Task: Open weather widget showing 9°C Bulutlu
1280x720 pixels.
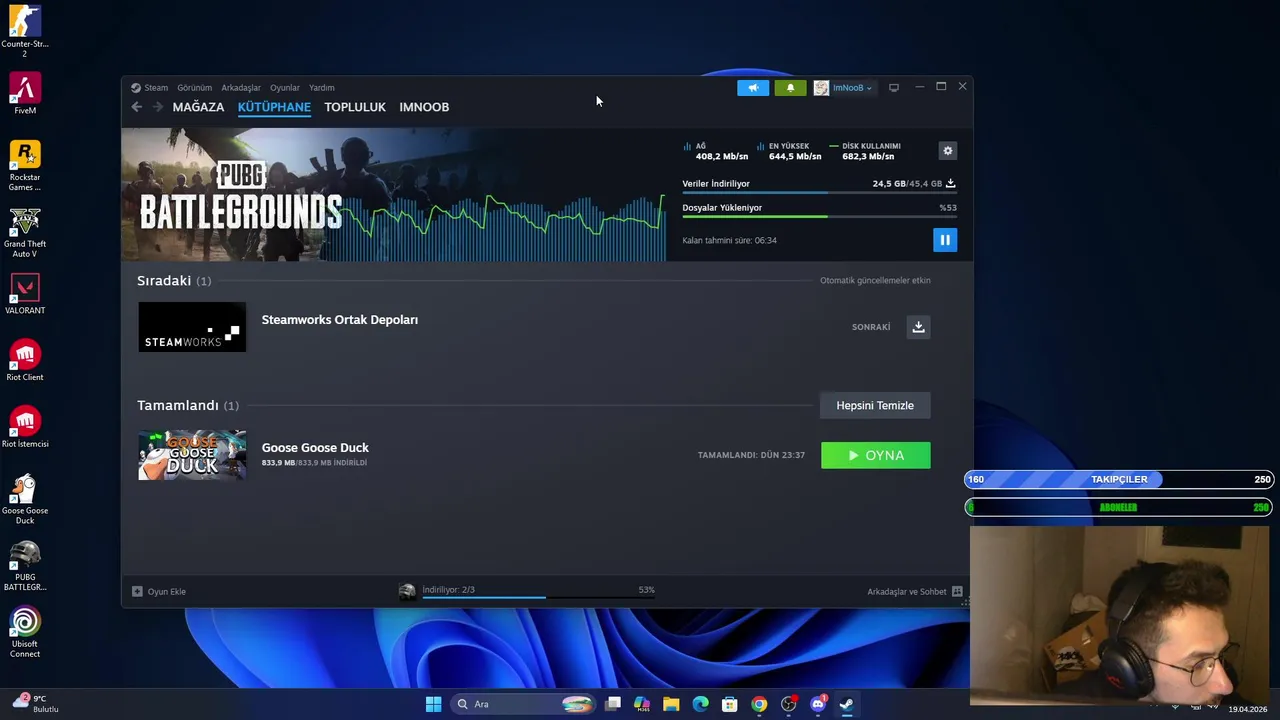Action: 37,704
